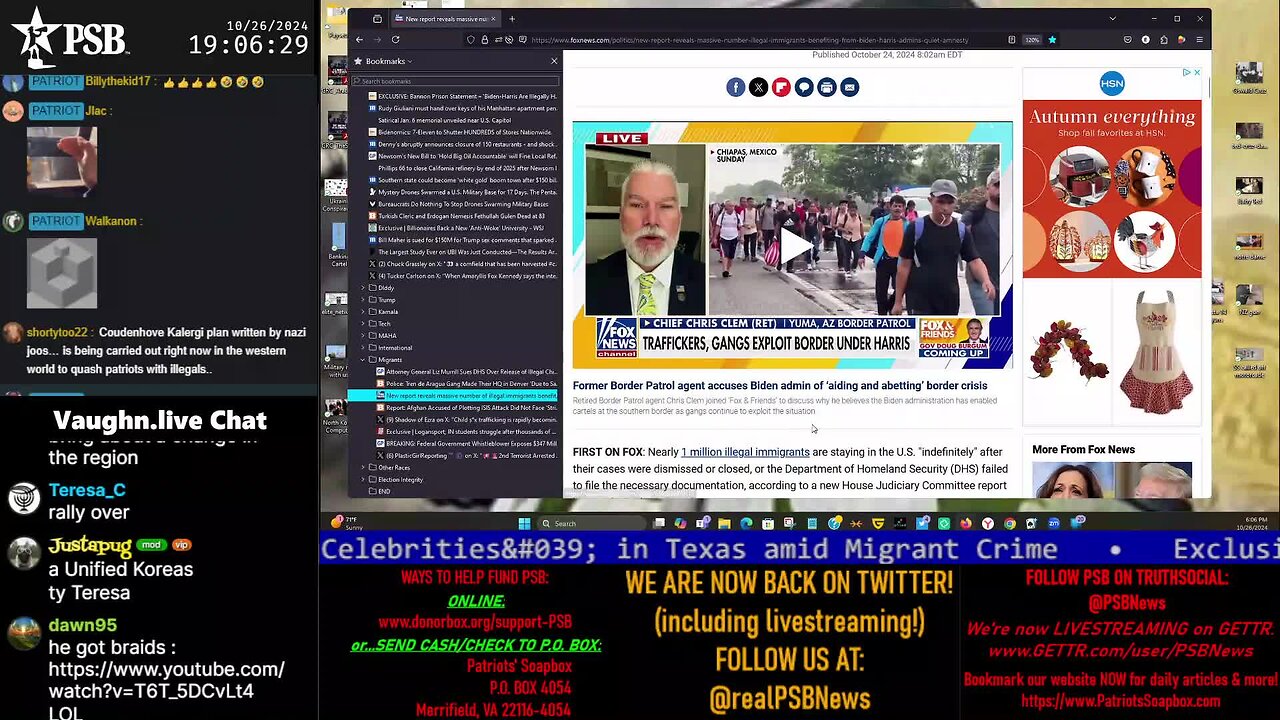The height and width of the screenshot is (720, 1280).
Task: Expand the Tech bookmarks folder
Action: point(363,324)
